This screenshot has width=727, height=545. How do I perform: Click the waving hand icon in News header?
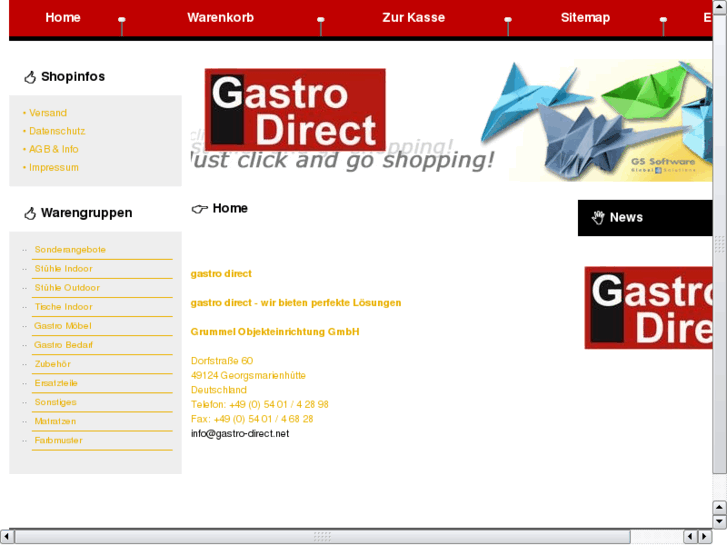[x=598, y=218]
